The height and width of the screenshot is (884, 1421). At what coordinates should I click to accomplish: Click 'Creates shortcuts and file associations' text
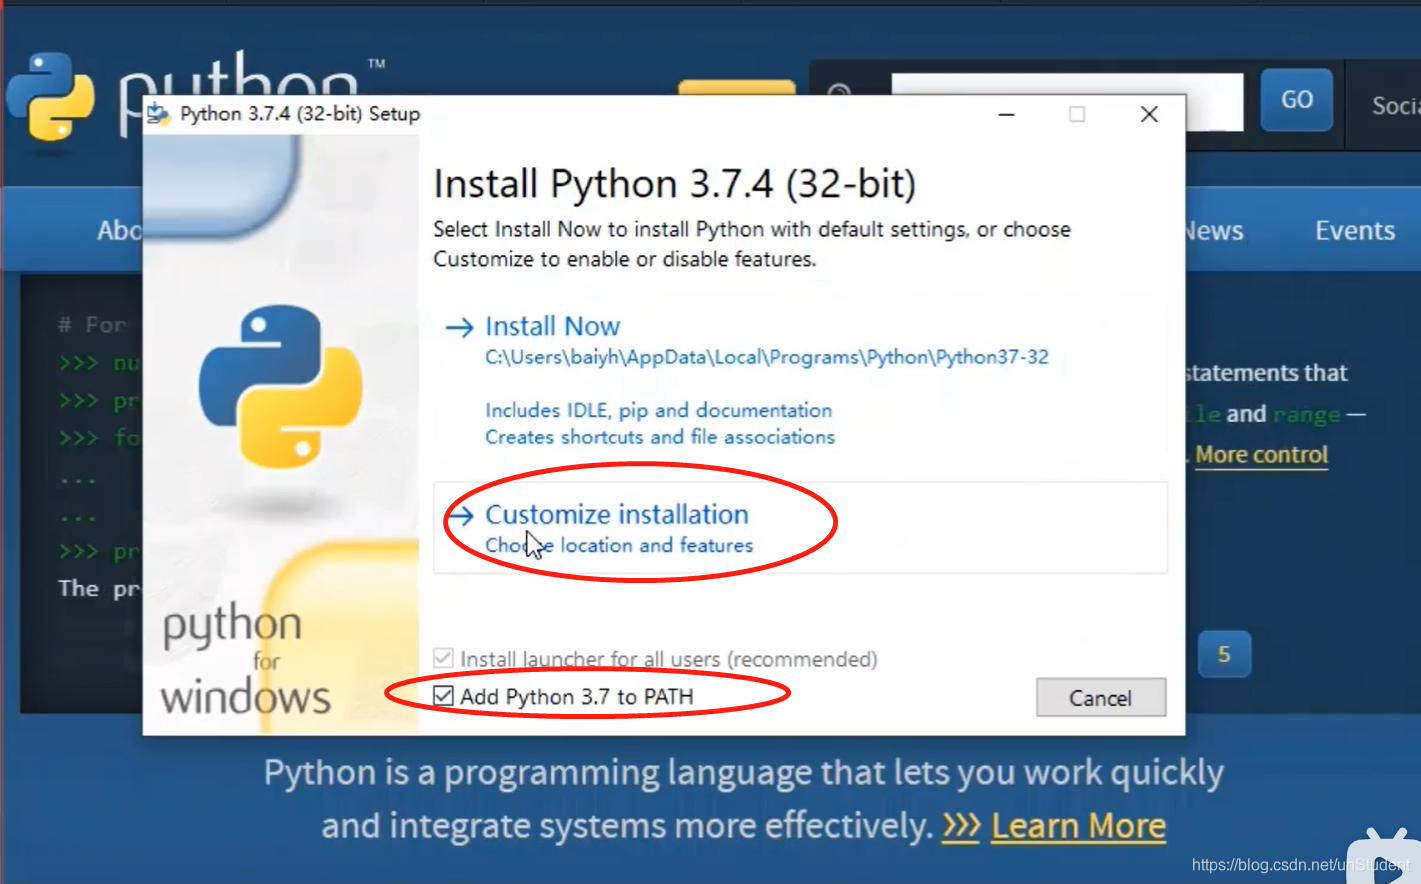(659, 437)
